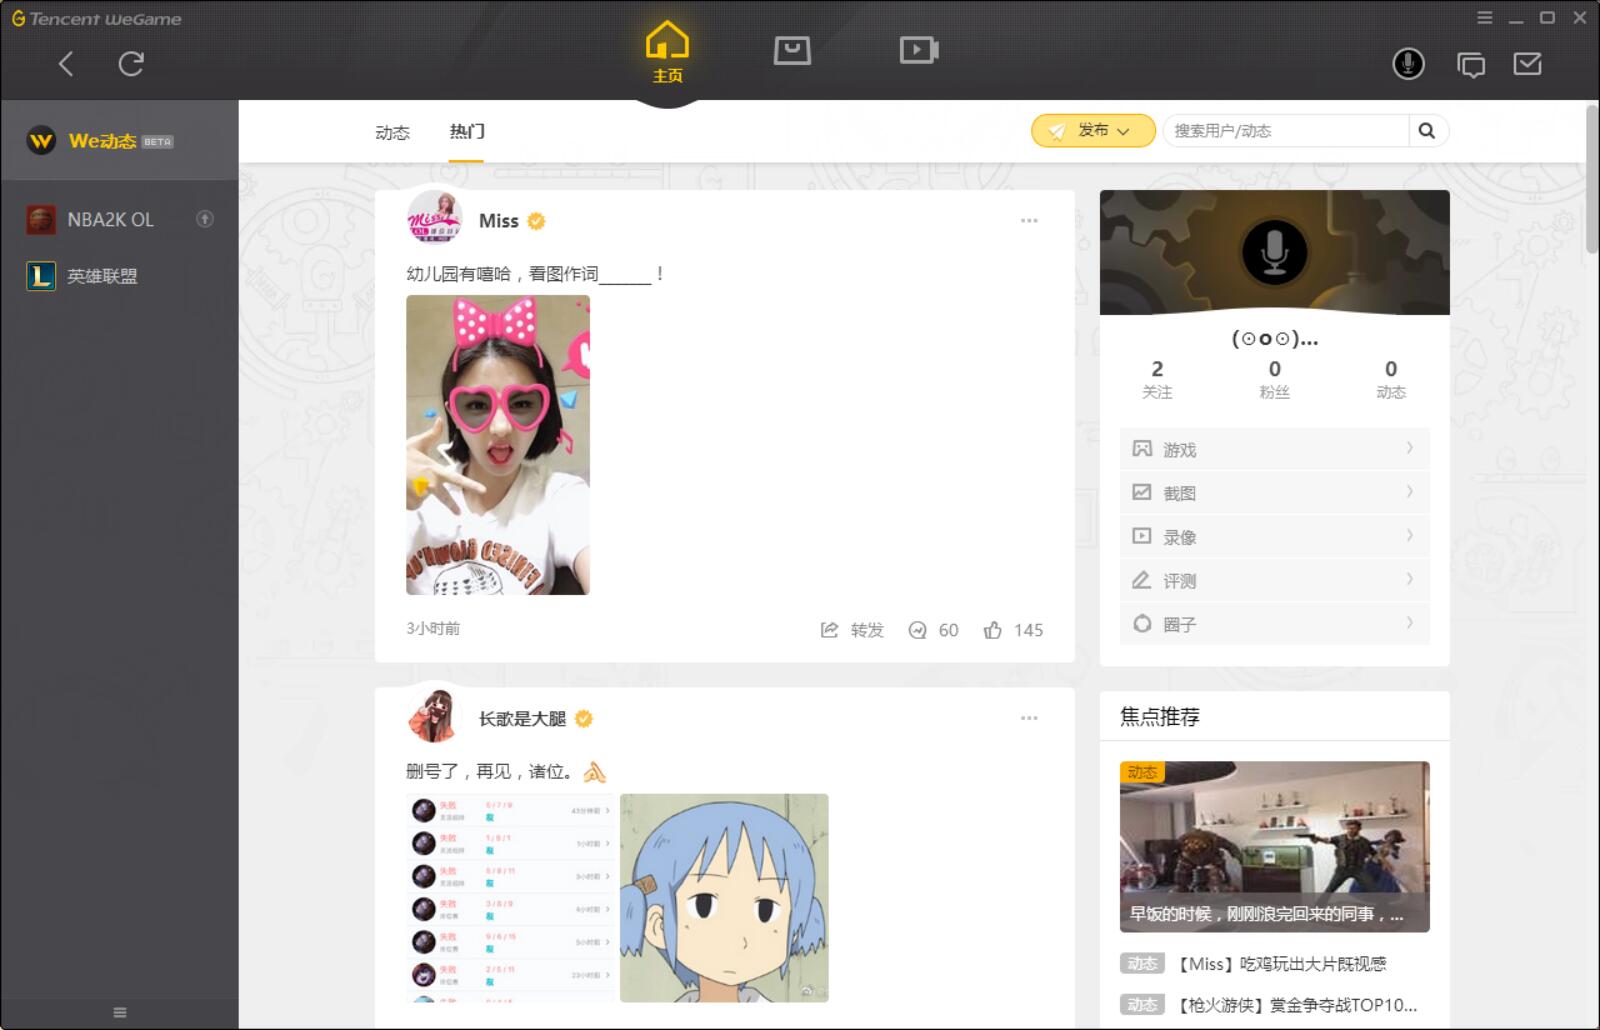This screenshot has height=1030, width=1600.
Task: Click the profile microphone avatar
Action: 1275,252
